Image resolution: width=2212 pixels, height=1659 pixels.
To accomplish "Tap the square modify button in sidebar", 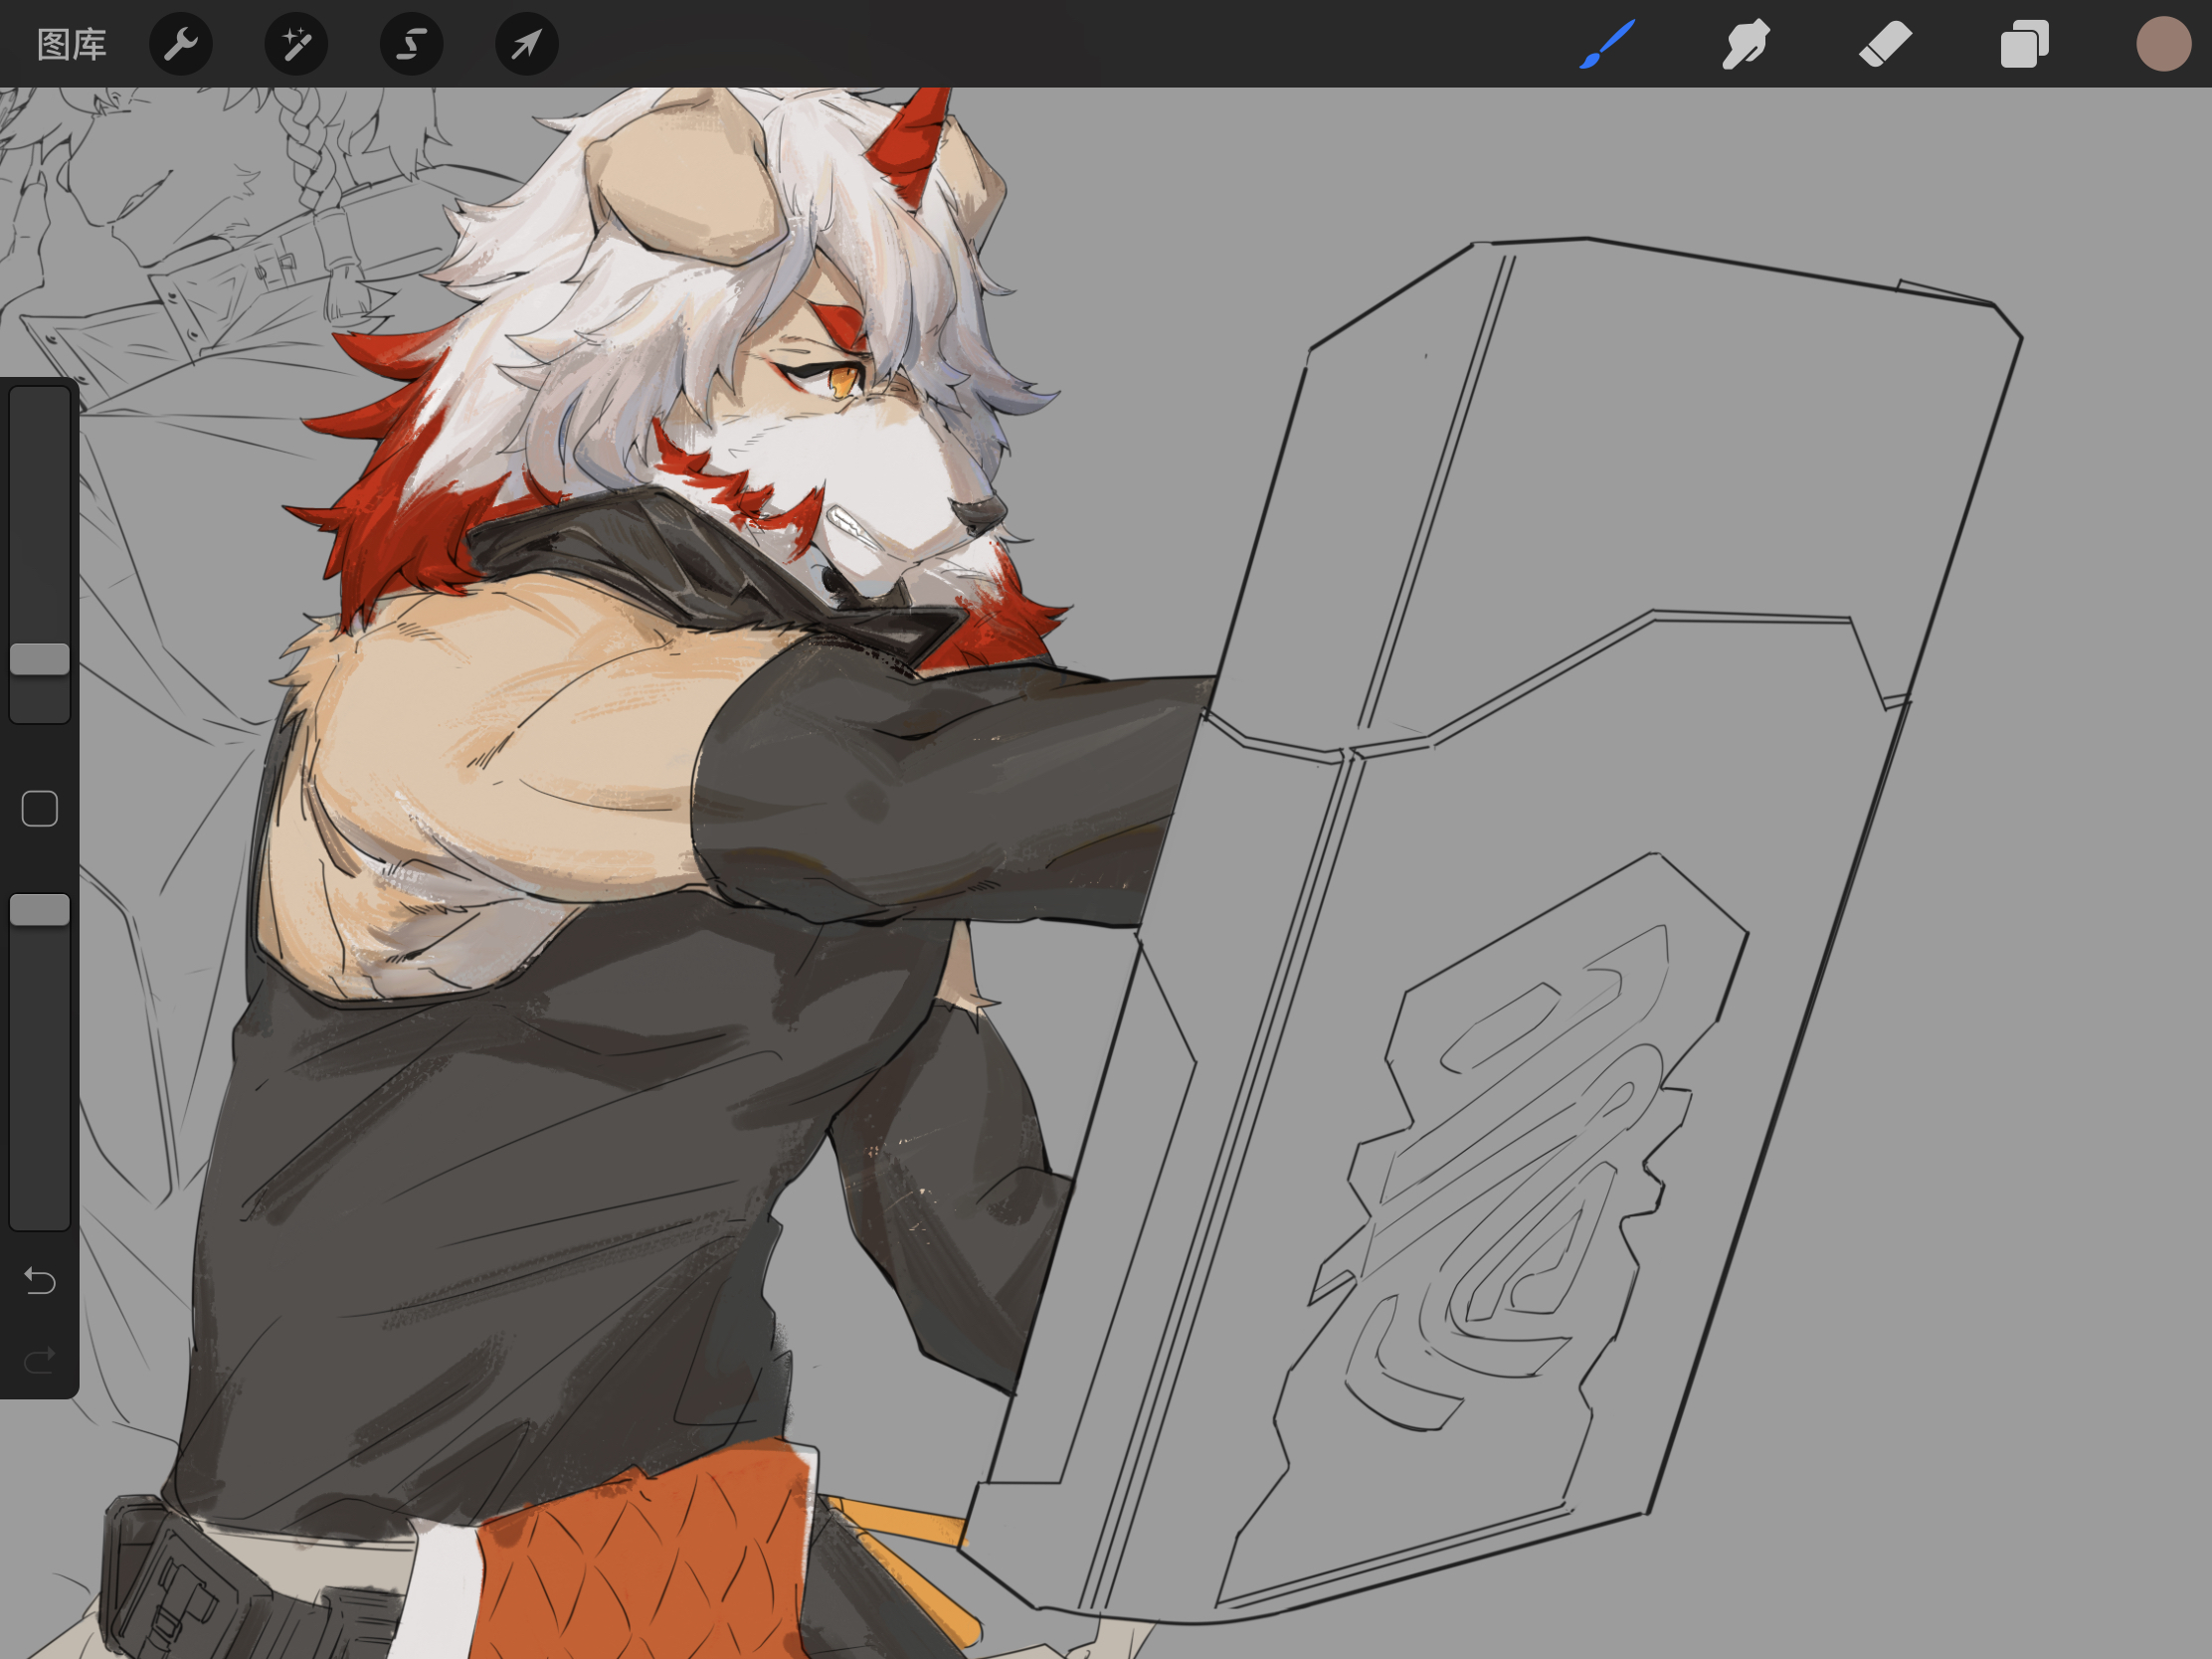I will pos(40,809).
